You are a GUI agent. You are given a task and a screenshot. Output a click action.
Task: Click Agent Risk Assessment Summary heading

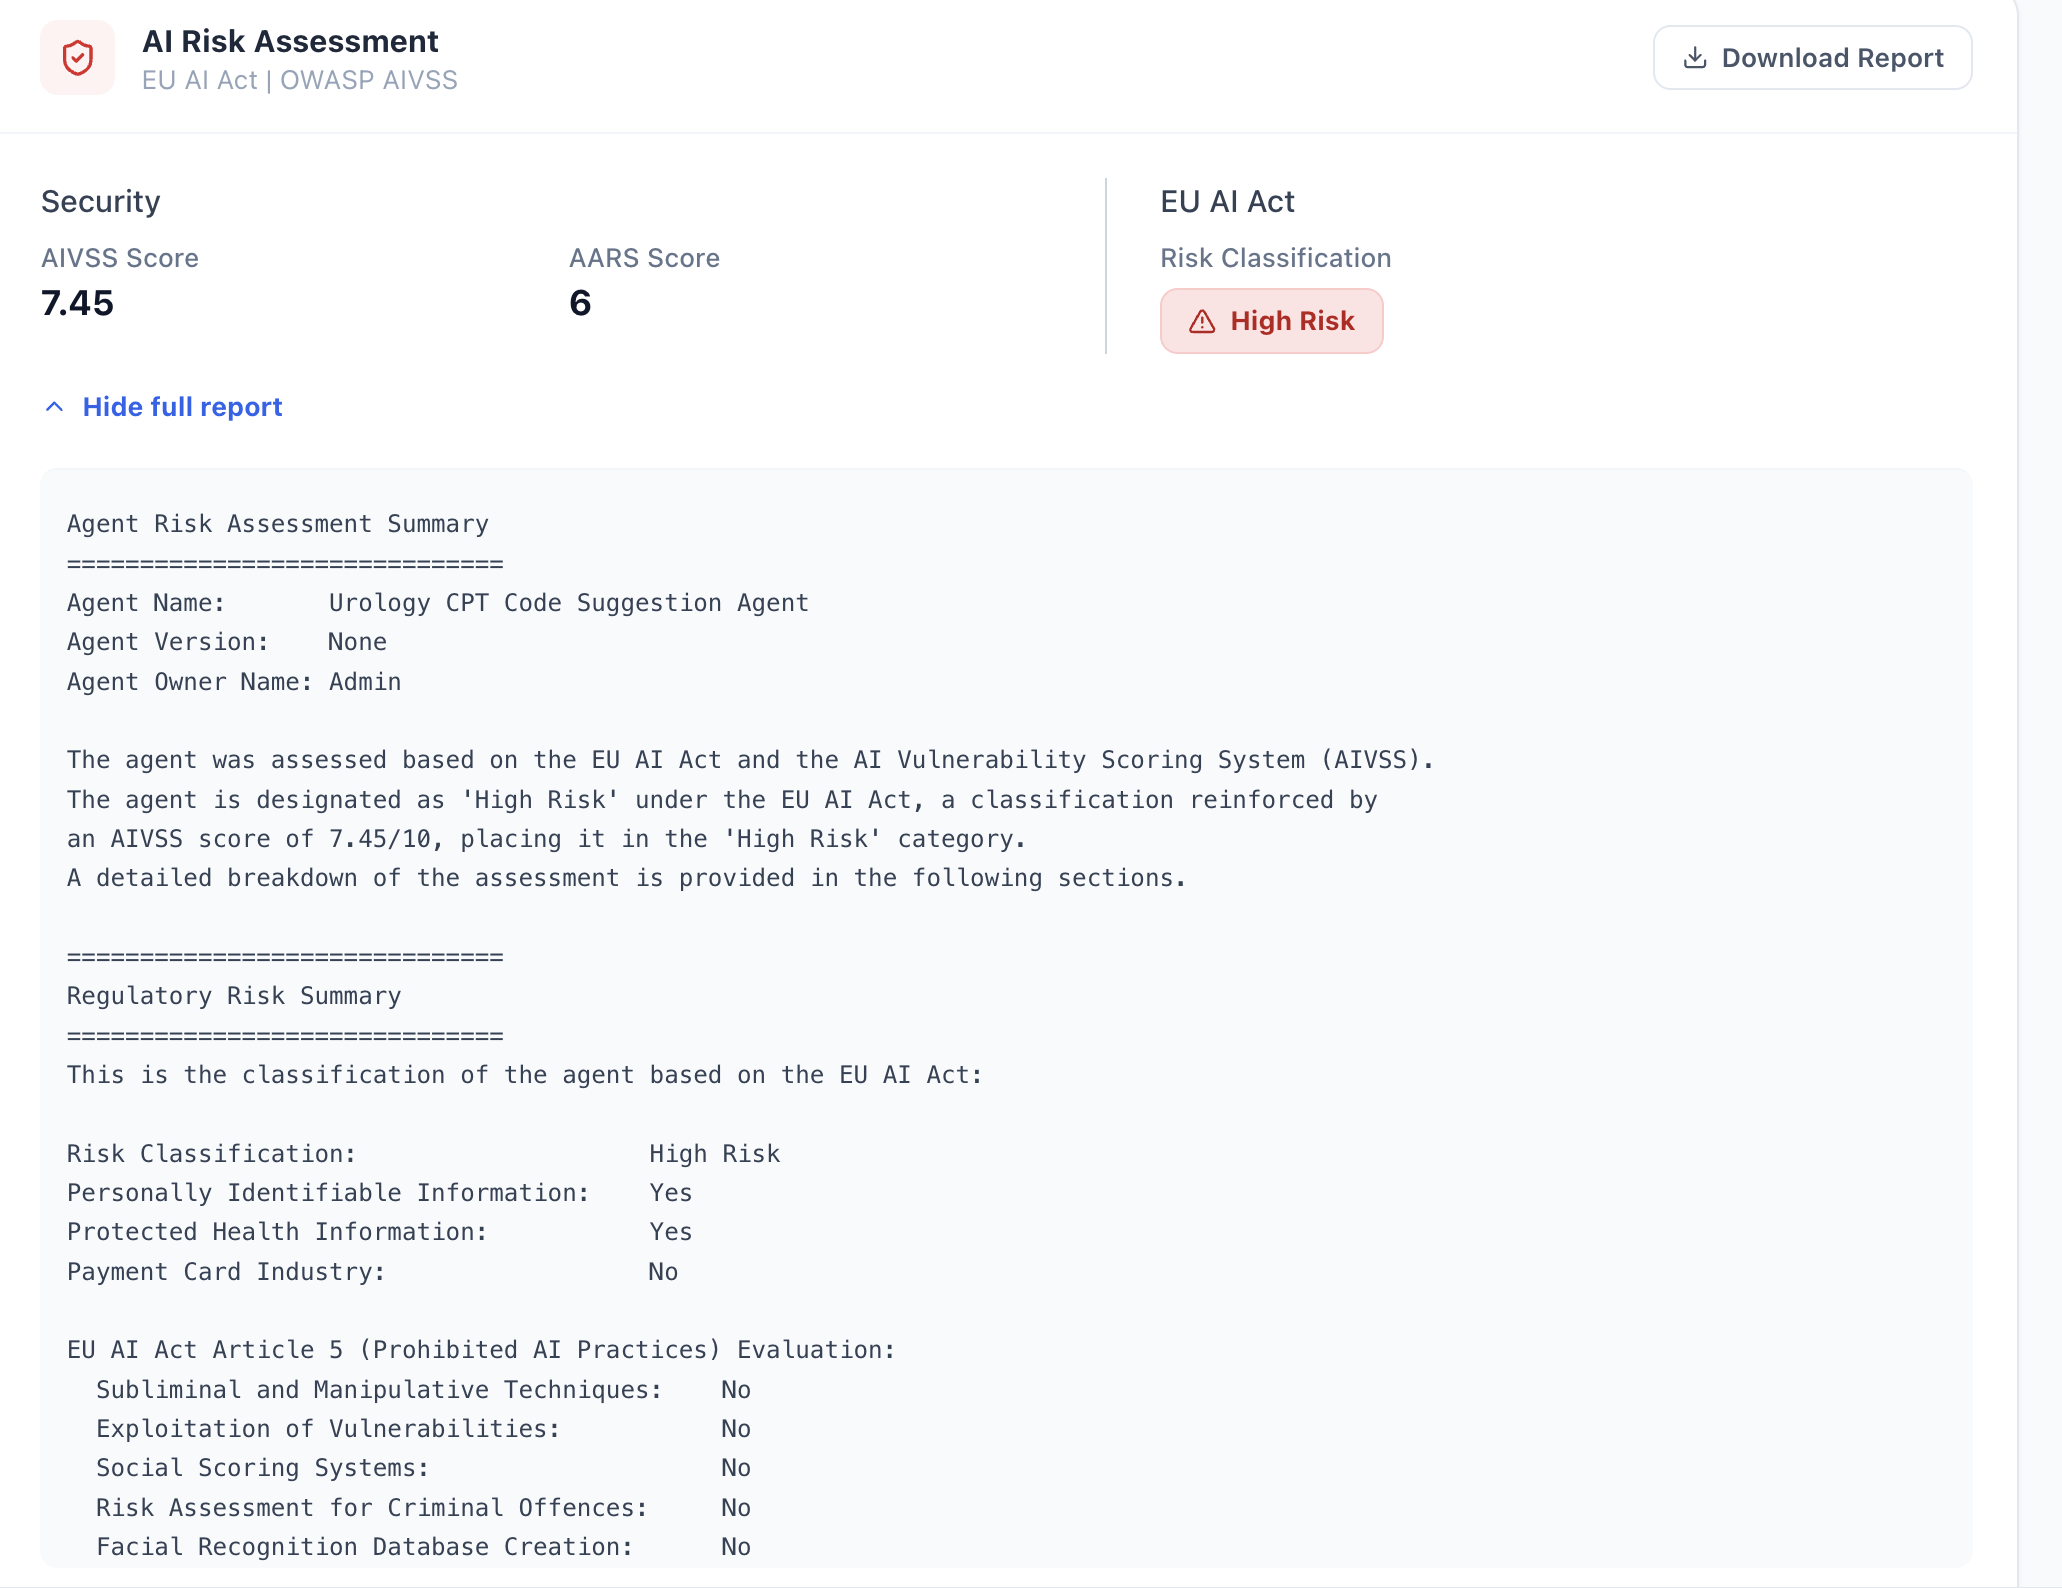pos(278,524)
